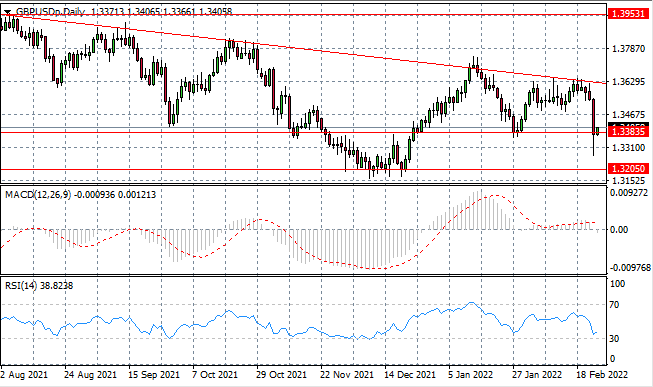Click the 0.00 MACD zero level value
Image resolution: width=653 pixels, height=387 pixels.
(618, 230)
